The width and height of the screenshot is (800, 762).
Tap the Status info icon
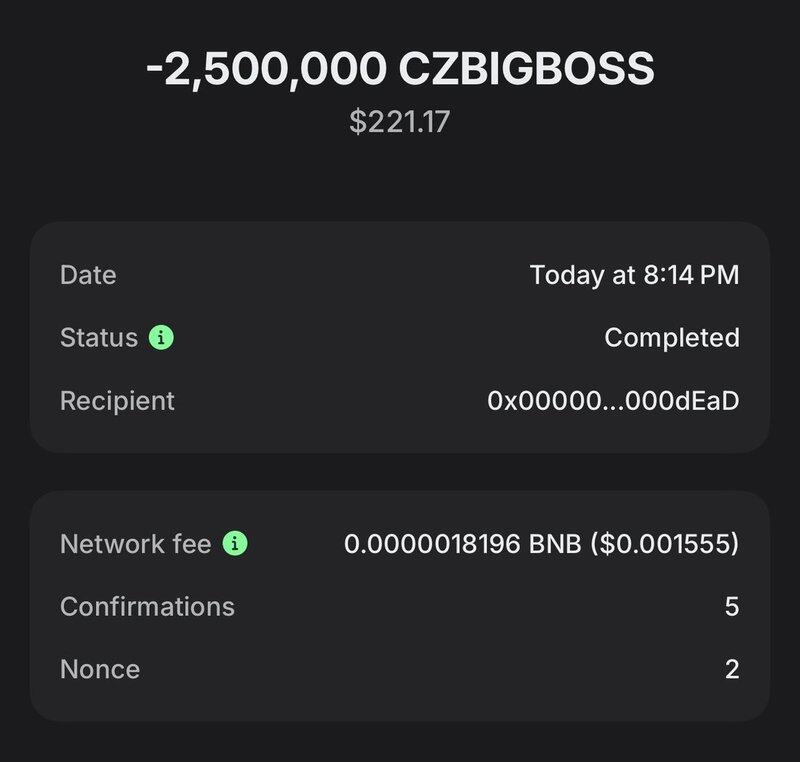pyautogui.click(x=161, y=338)
